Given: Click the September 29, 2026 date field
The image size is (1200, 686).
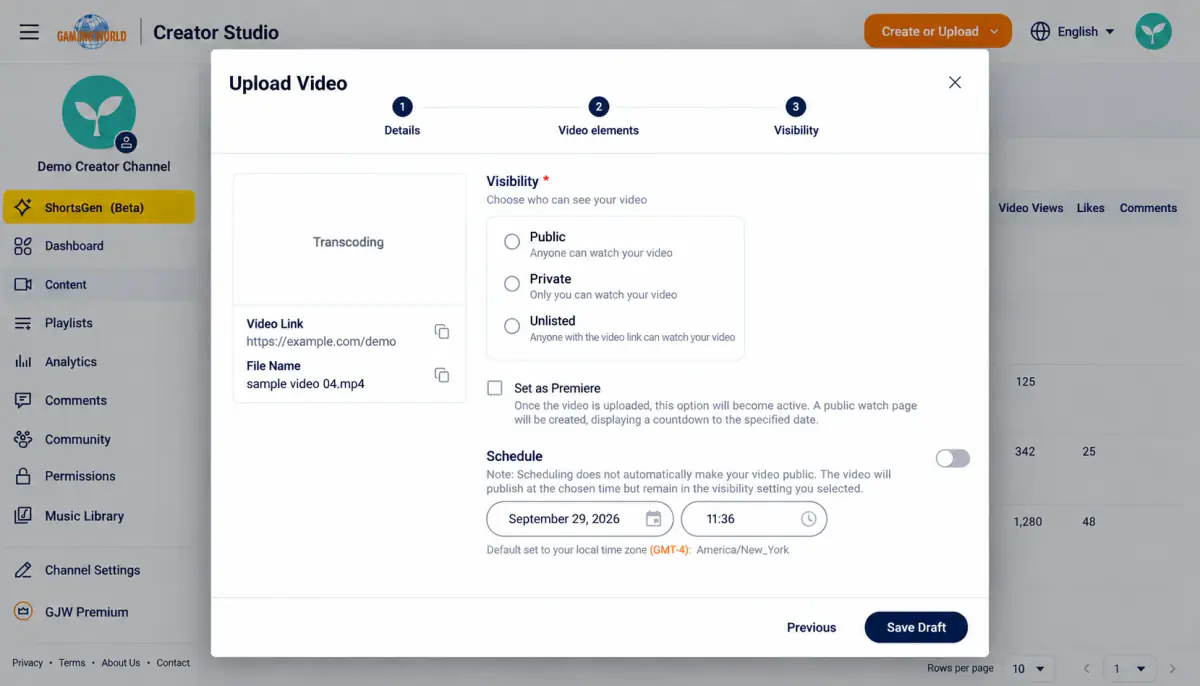Looking at the screenshot, I should pos(579,519).
